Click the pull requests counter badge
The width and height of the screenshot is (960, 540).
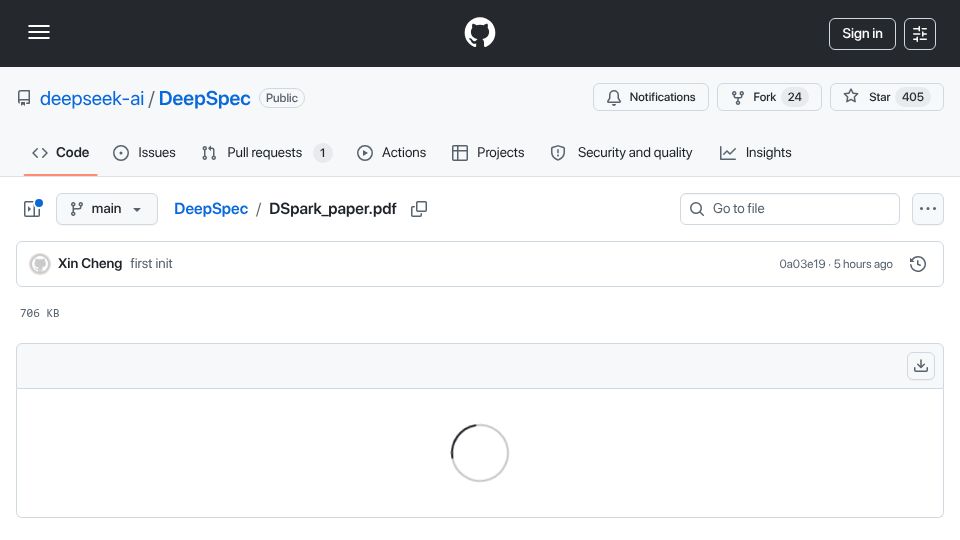(x=323, y=152)
